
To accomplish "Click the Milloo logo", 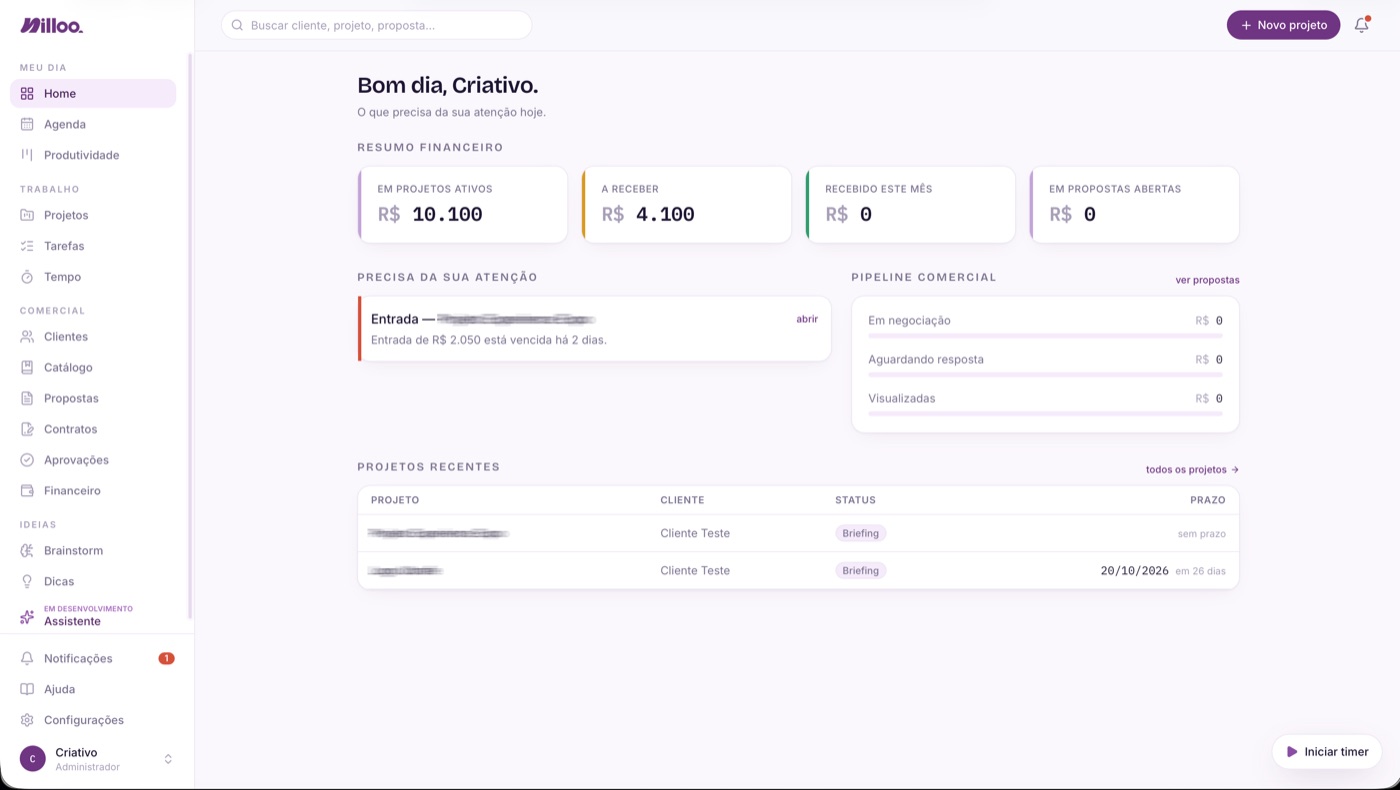I will pos(51,25).
